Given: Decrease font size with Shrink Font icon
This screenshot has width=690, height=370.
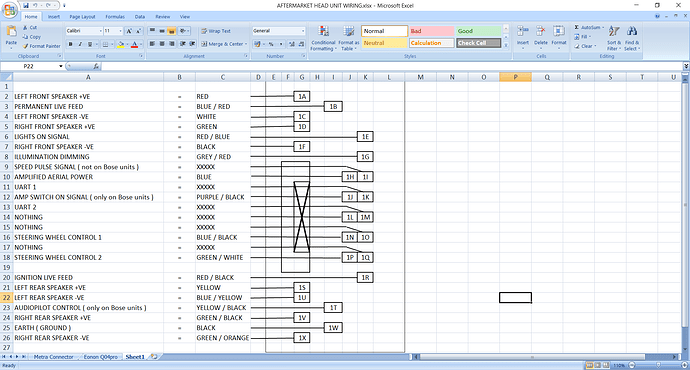Looking at the screenshot, I should tap(138, 31).
